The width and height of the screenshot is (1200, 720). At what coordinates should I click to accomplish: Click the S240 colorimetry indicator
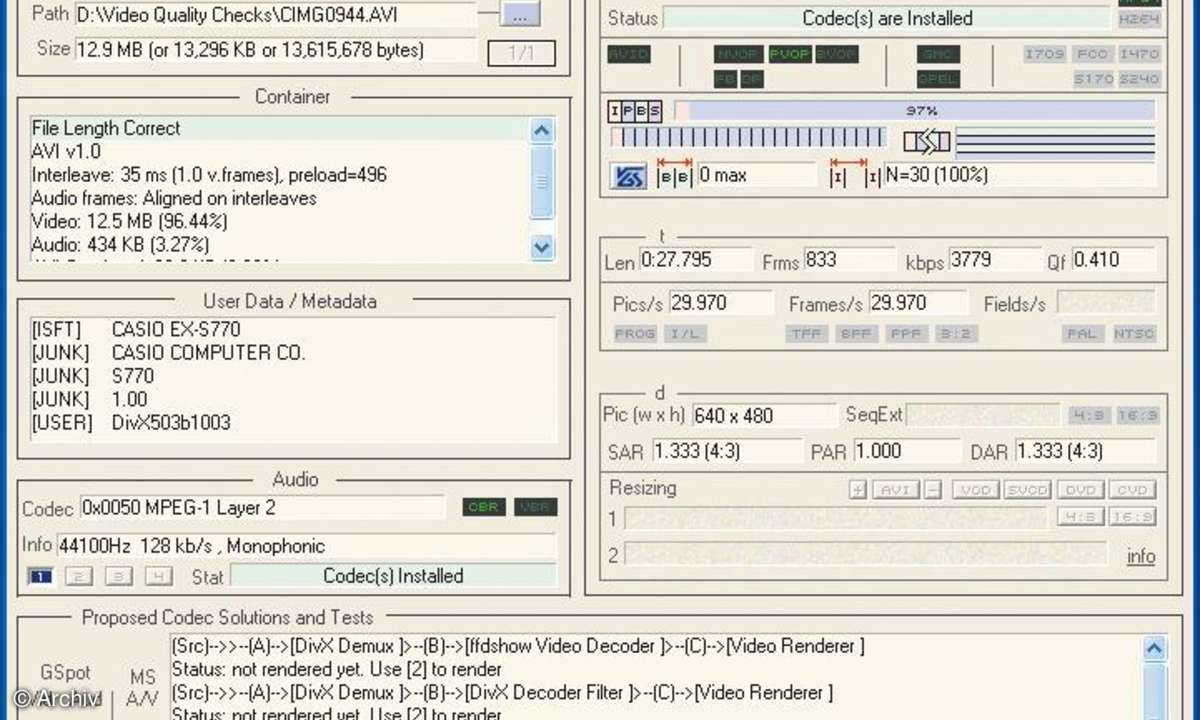[1139, 78]
